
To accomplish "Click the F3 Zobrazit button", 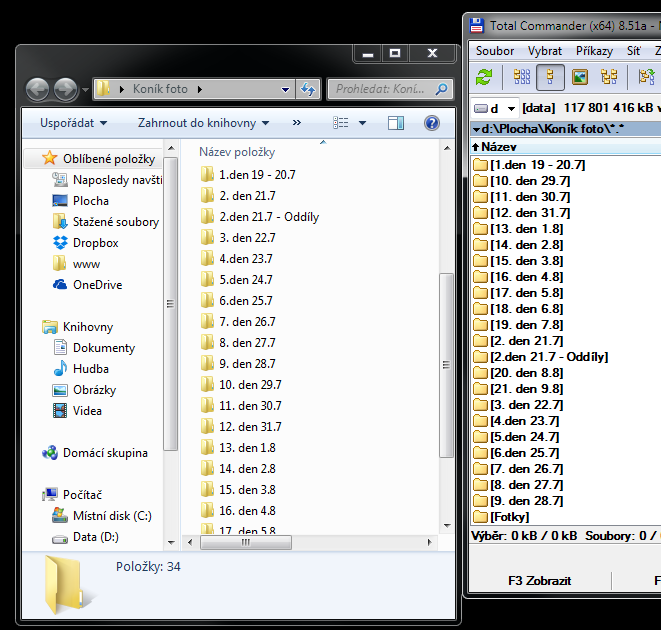I will coord(540,581).
